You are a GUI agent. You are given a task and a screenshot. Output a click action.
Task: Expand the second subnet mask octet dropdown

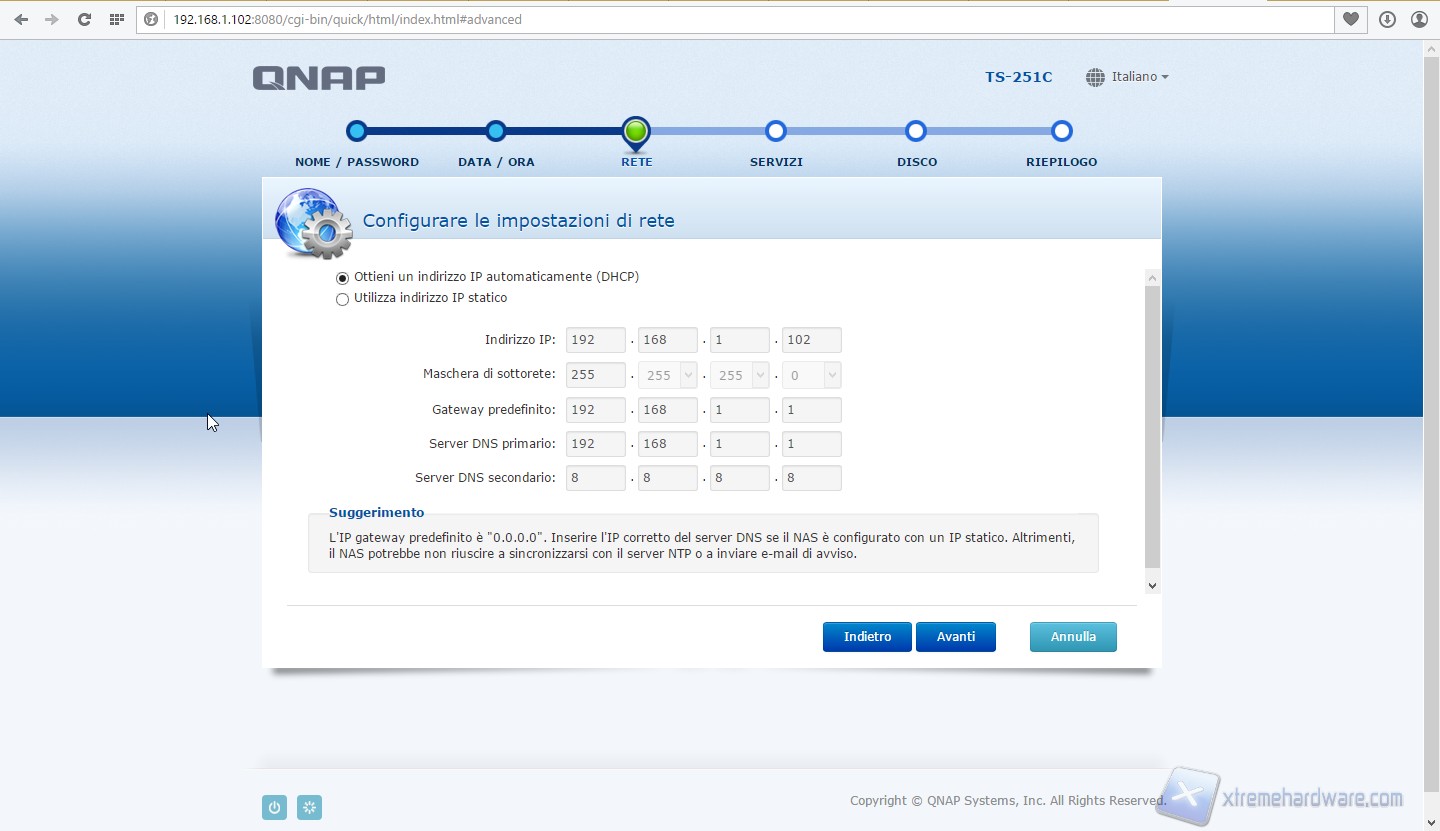coord(687,375)
